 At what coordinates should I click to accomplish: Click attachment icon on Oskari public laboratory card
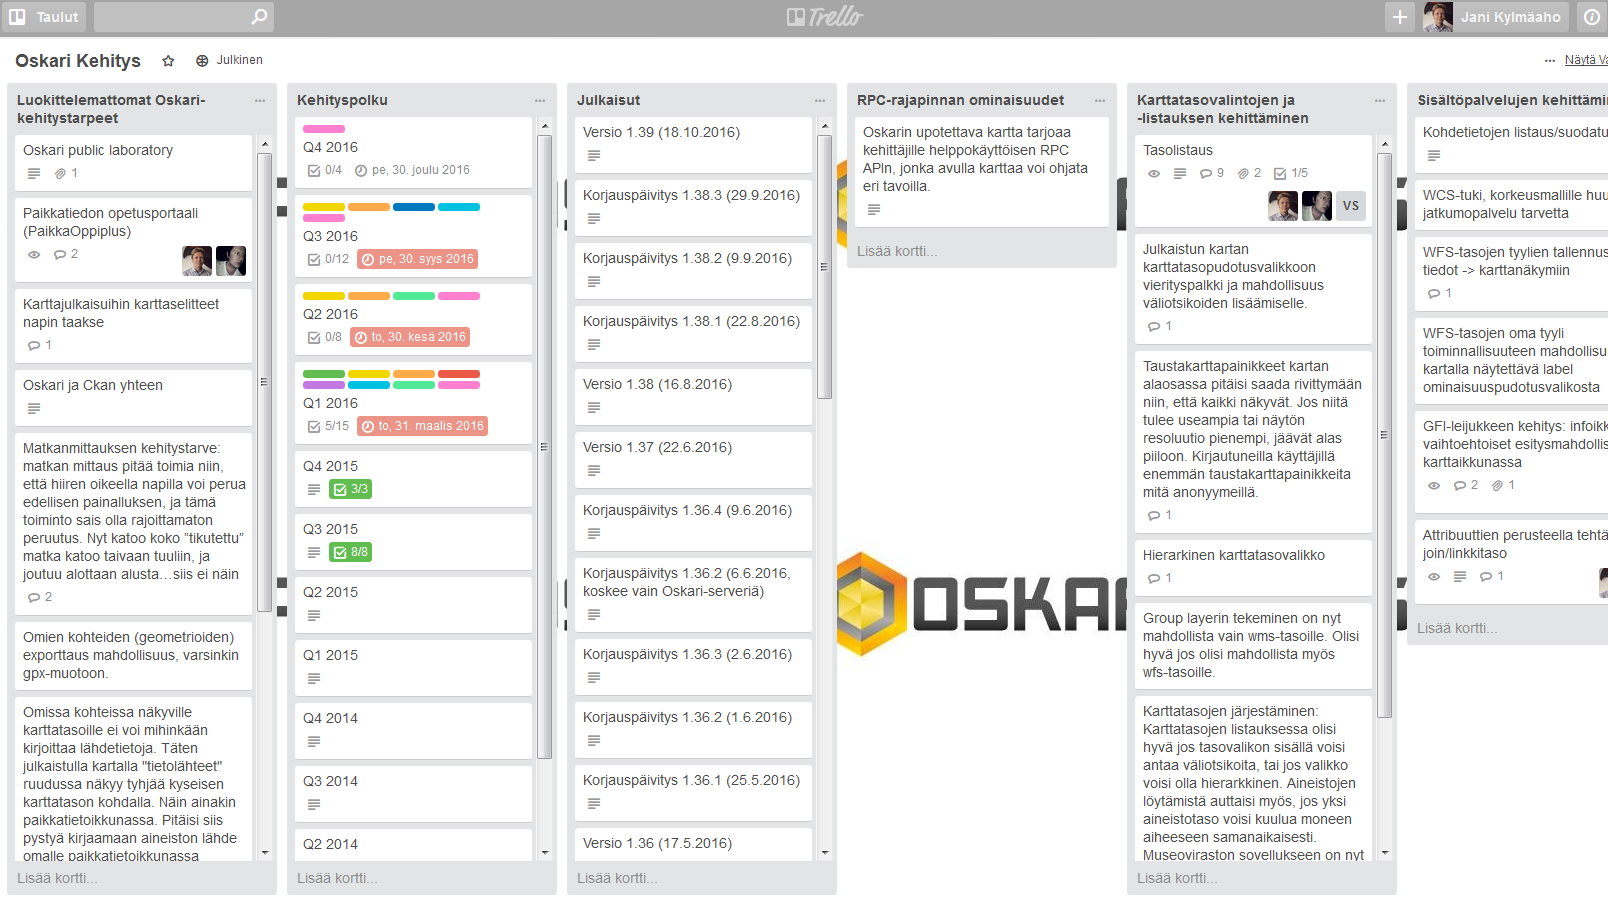60,173
